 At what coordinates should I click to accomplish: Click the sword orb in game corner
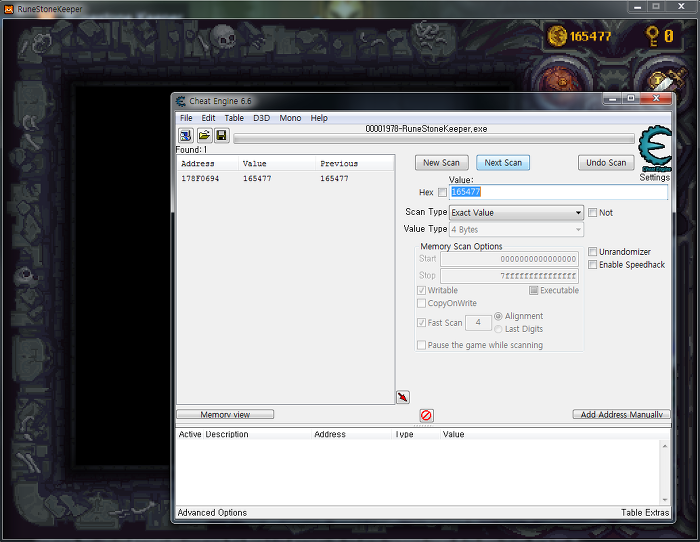click(667, 79)
